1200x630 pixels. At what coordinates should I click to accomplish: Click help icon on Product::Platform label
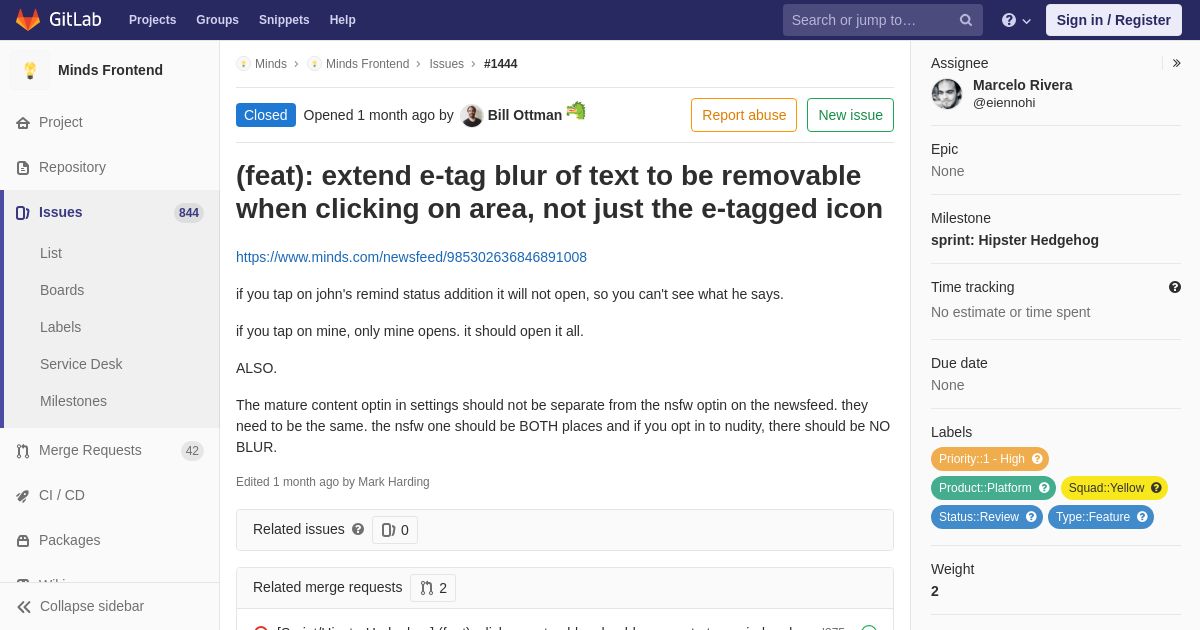point(1044,488)
